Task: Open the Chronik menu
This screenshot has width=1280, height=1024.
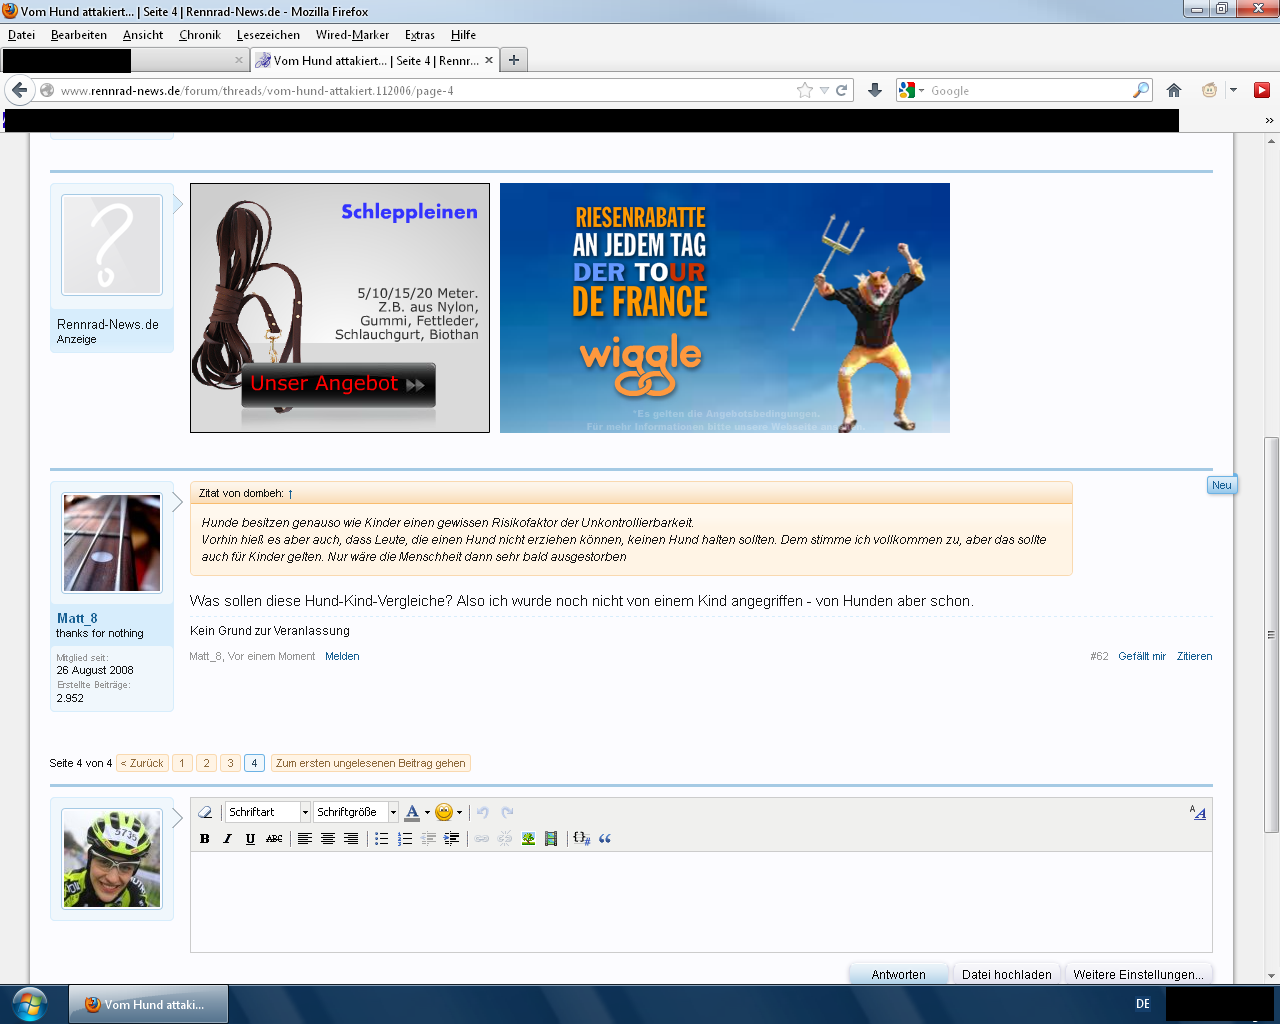Action: [x=199, y=35]
